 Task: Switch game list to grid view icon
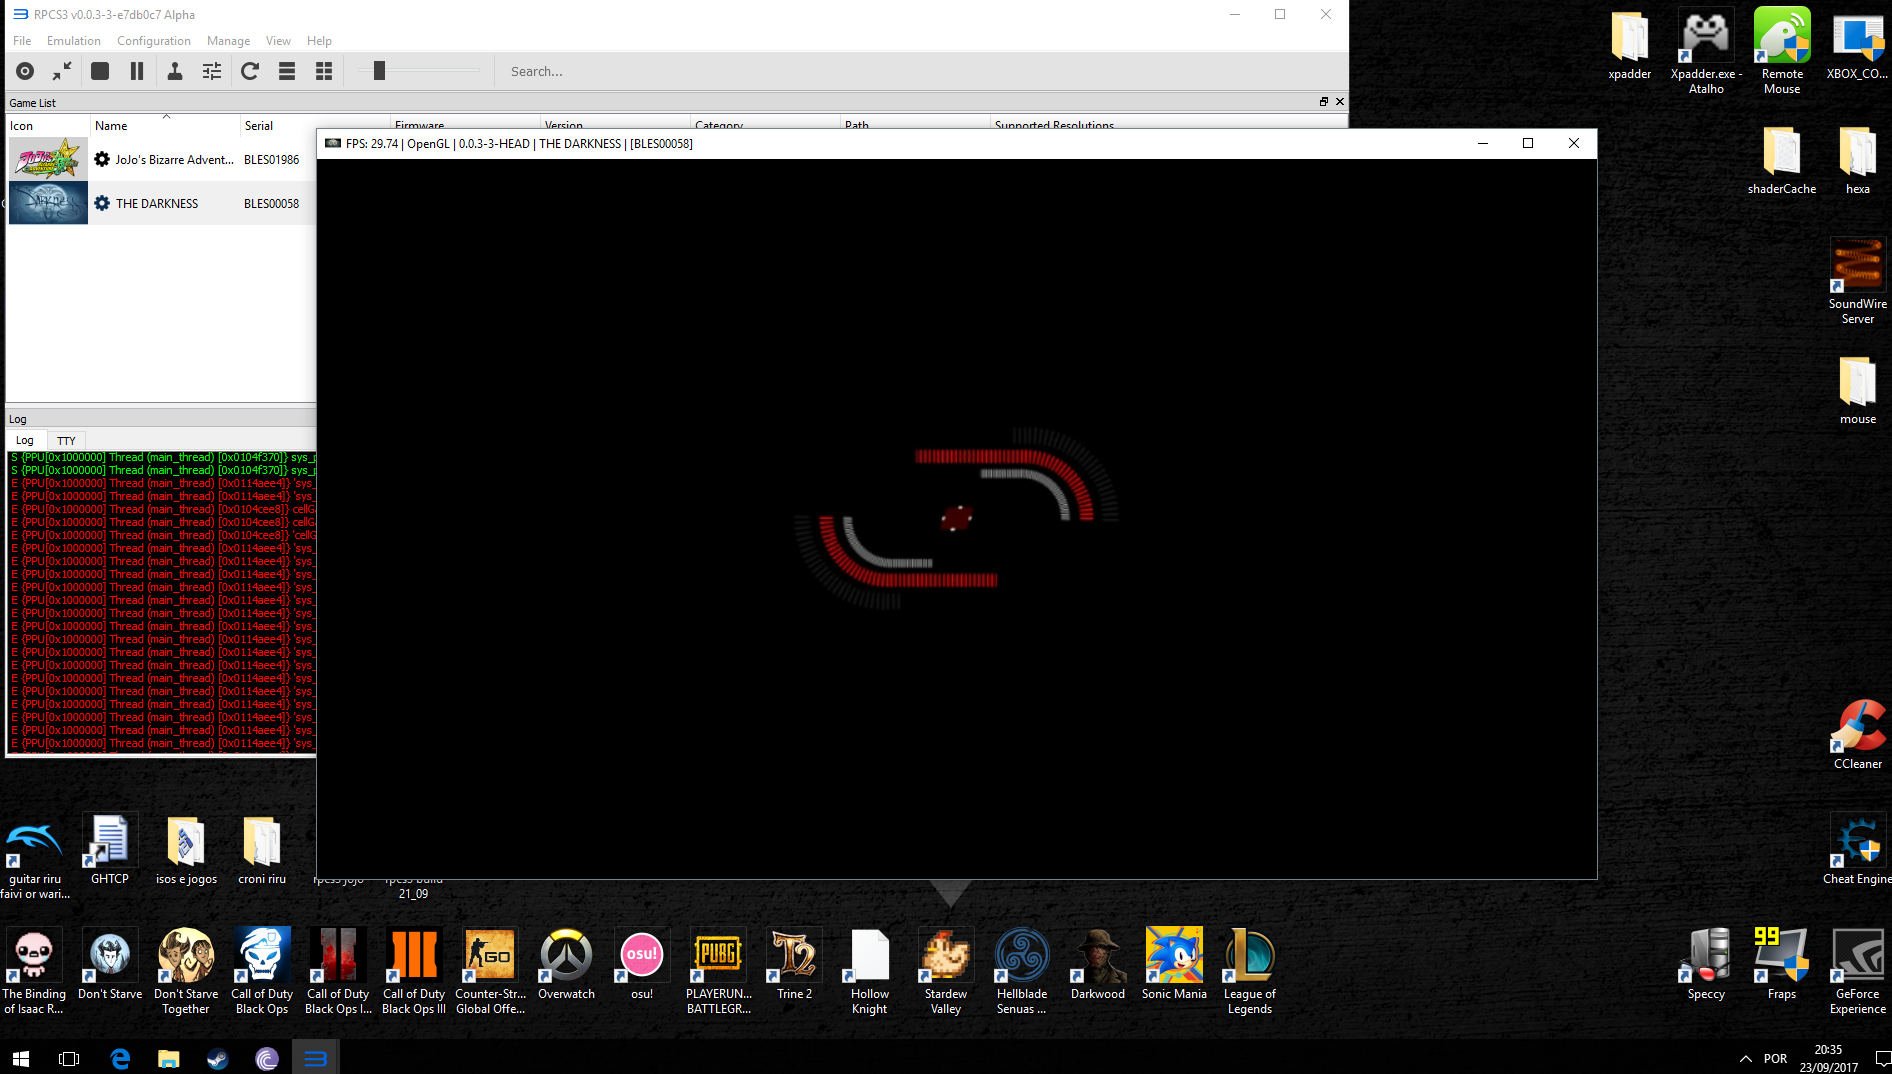coord(324,71)
